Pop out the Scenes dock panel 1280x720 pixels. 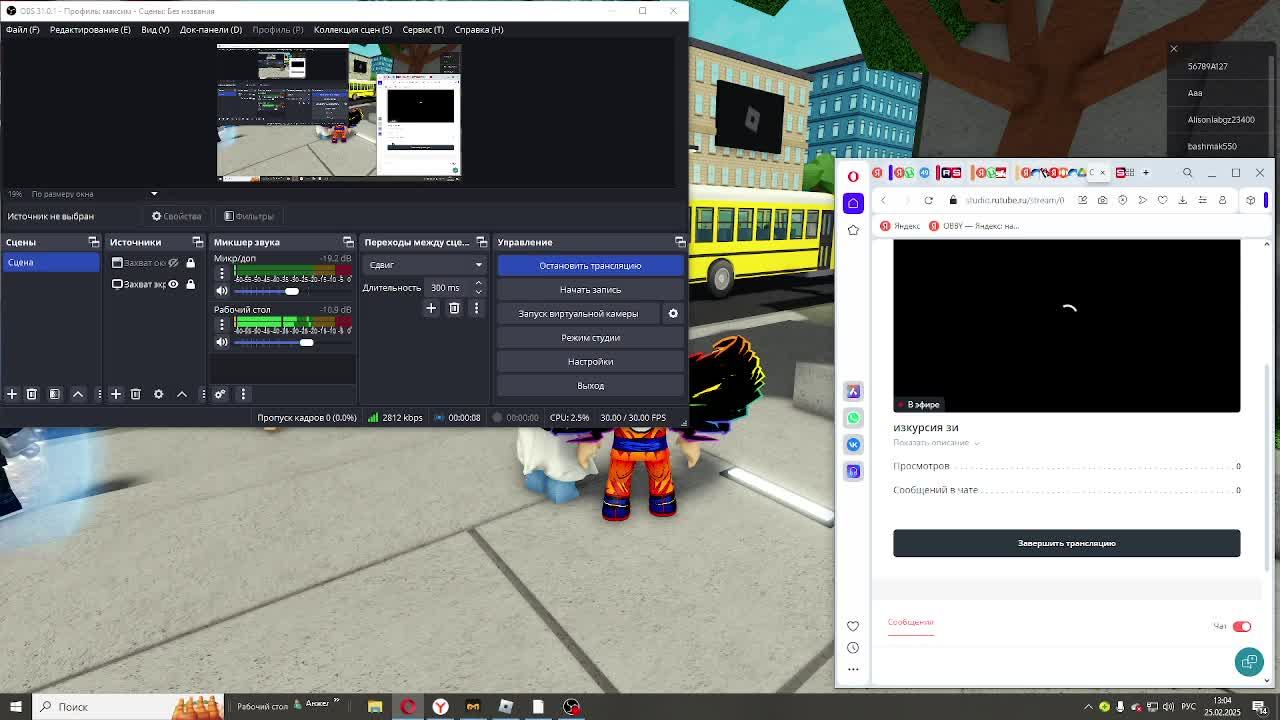click(x=93, y=242)
